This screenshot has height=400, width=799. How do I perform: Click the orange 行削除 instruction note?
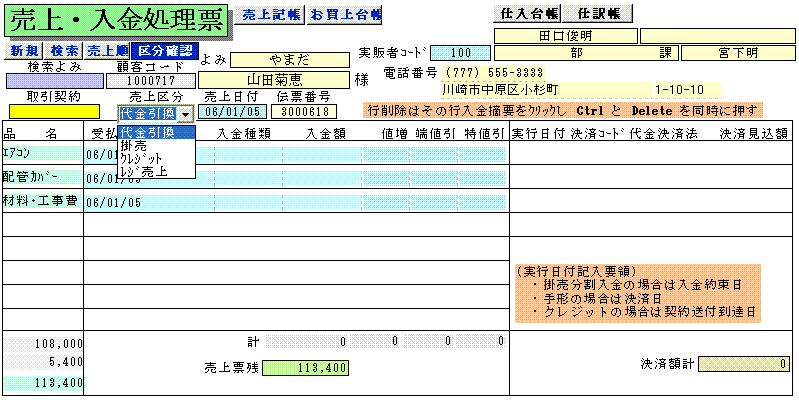(563, 111)
